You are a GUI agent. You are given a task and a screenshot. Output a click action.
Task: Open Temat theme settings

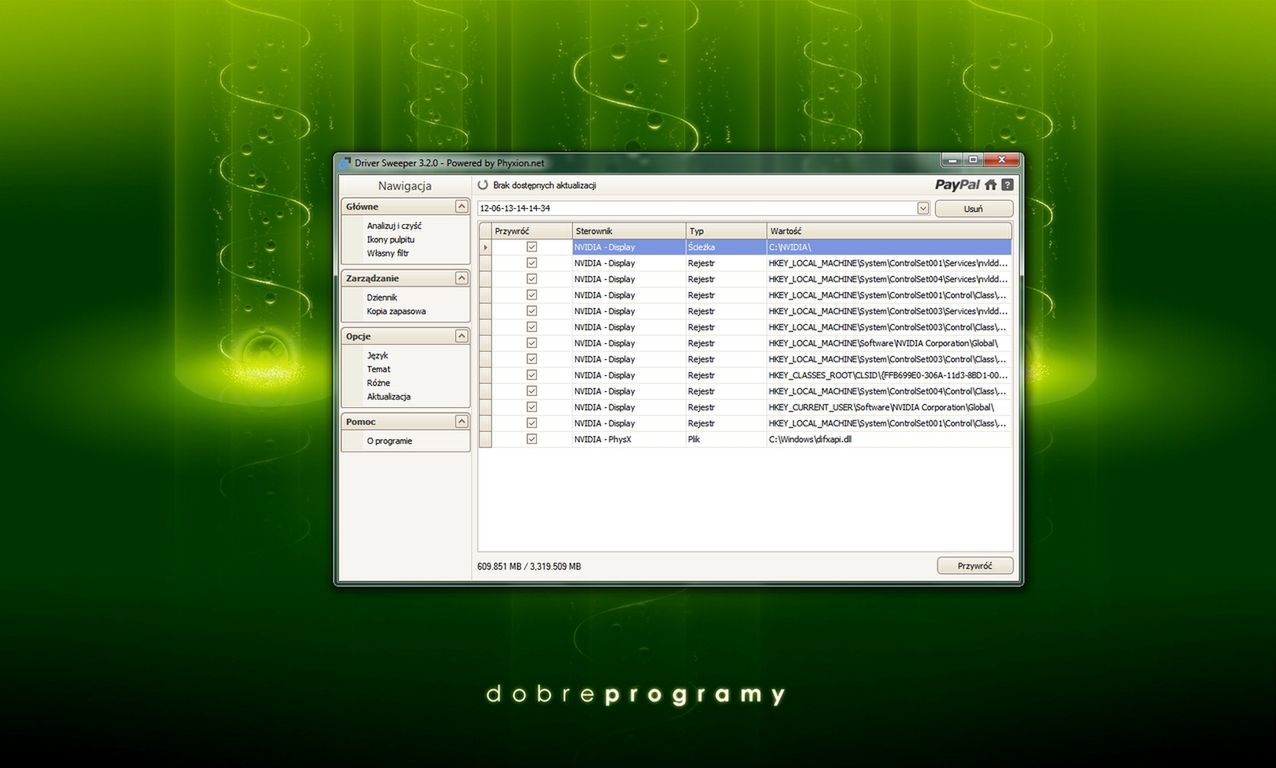[x=379, y=369]
